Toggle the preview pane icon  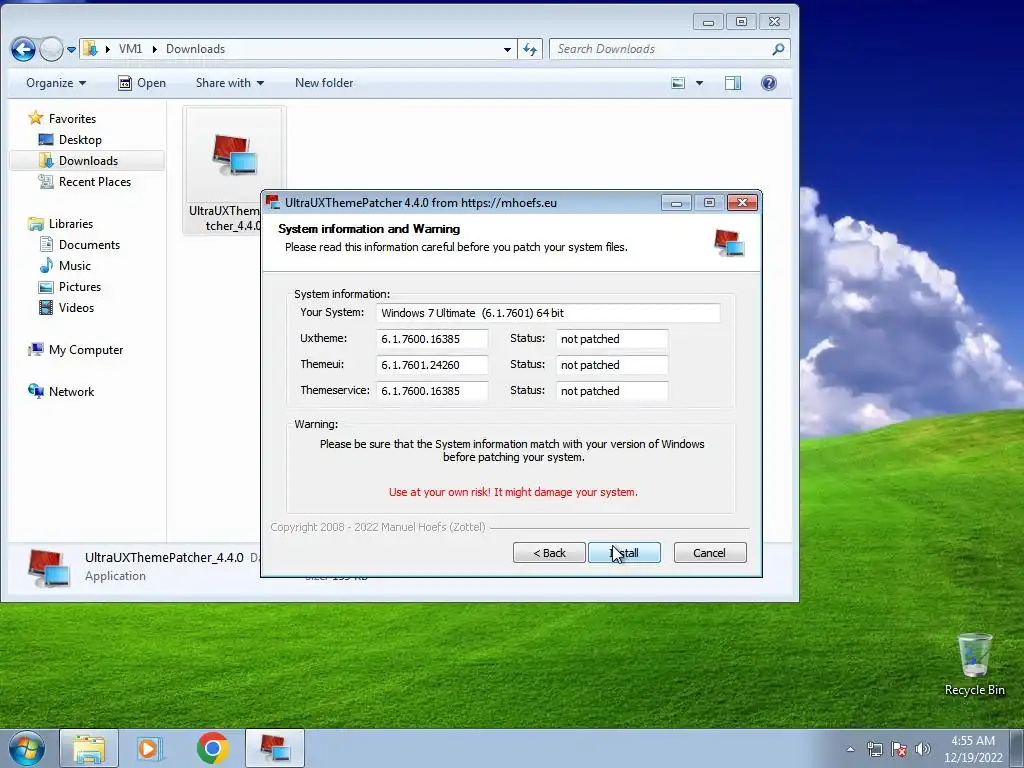click(733, 83)
